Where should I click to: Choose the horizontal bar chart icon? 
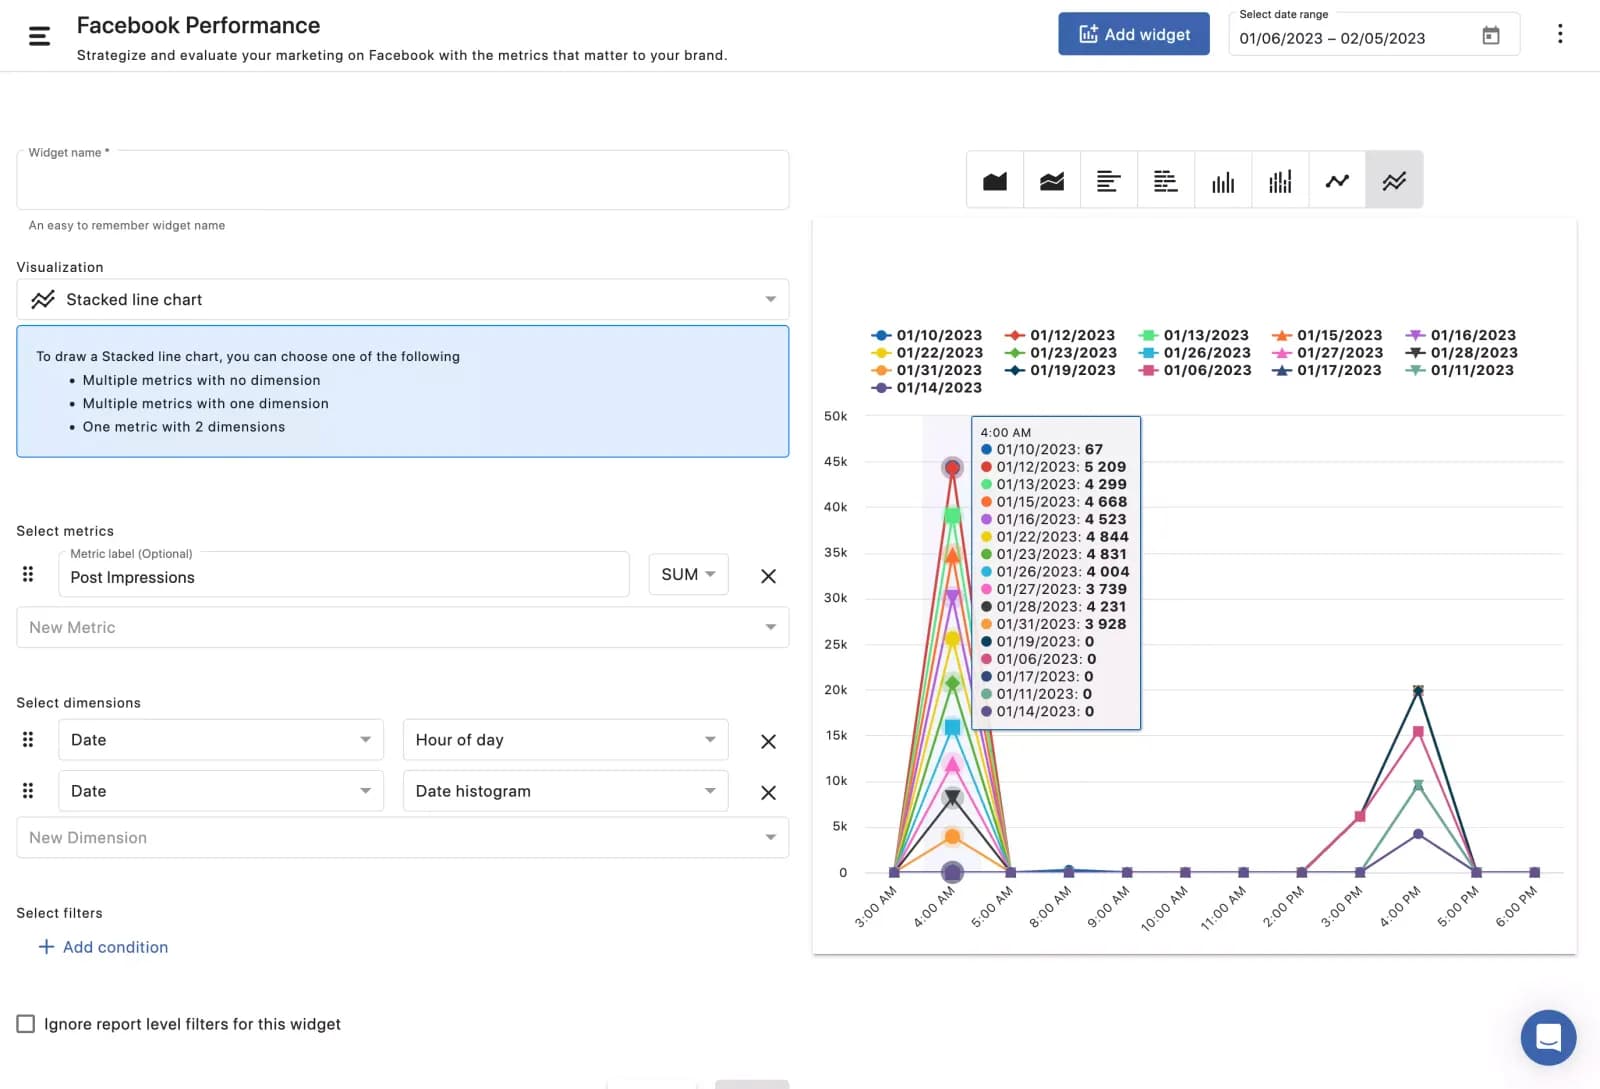1108,181
